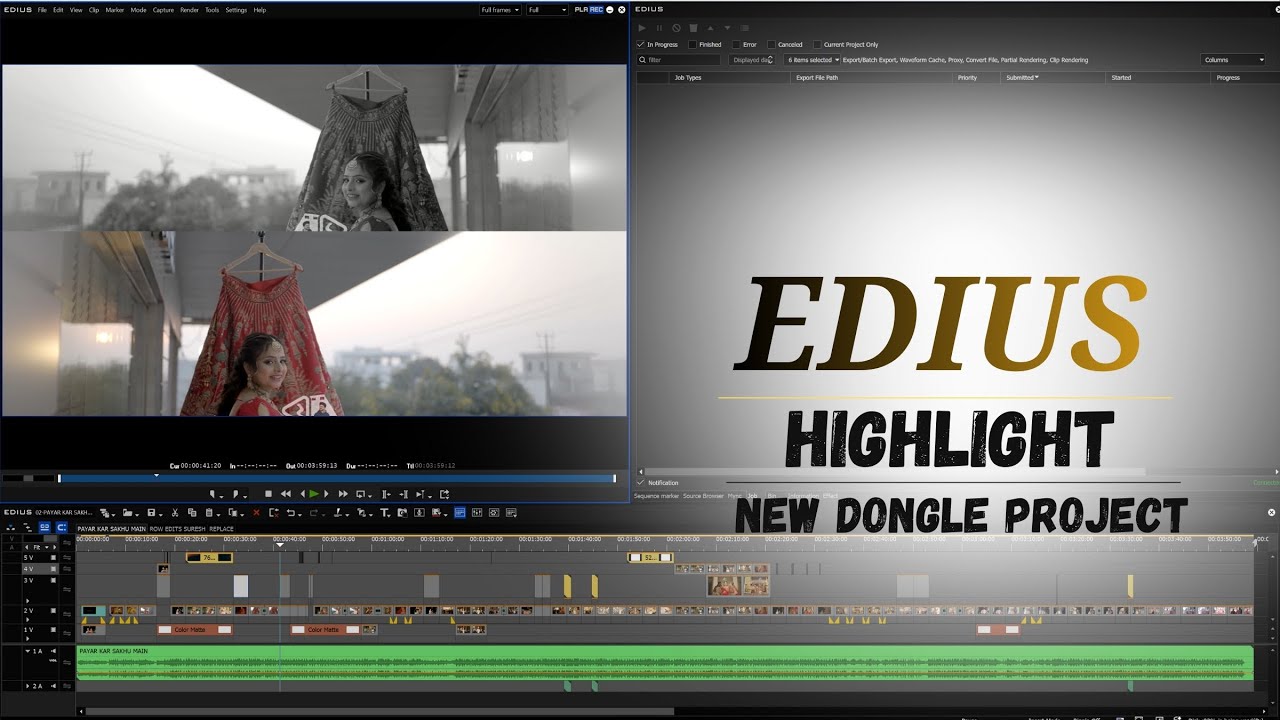Click the Save Project floppy icon

(151, 513)
